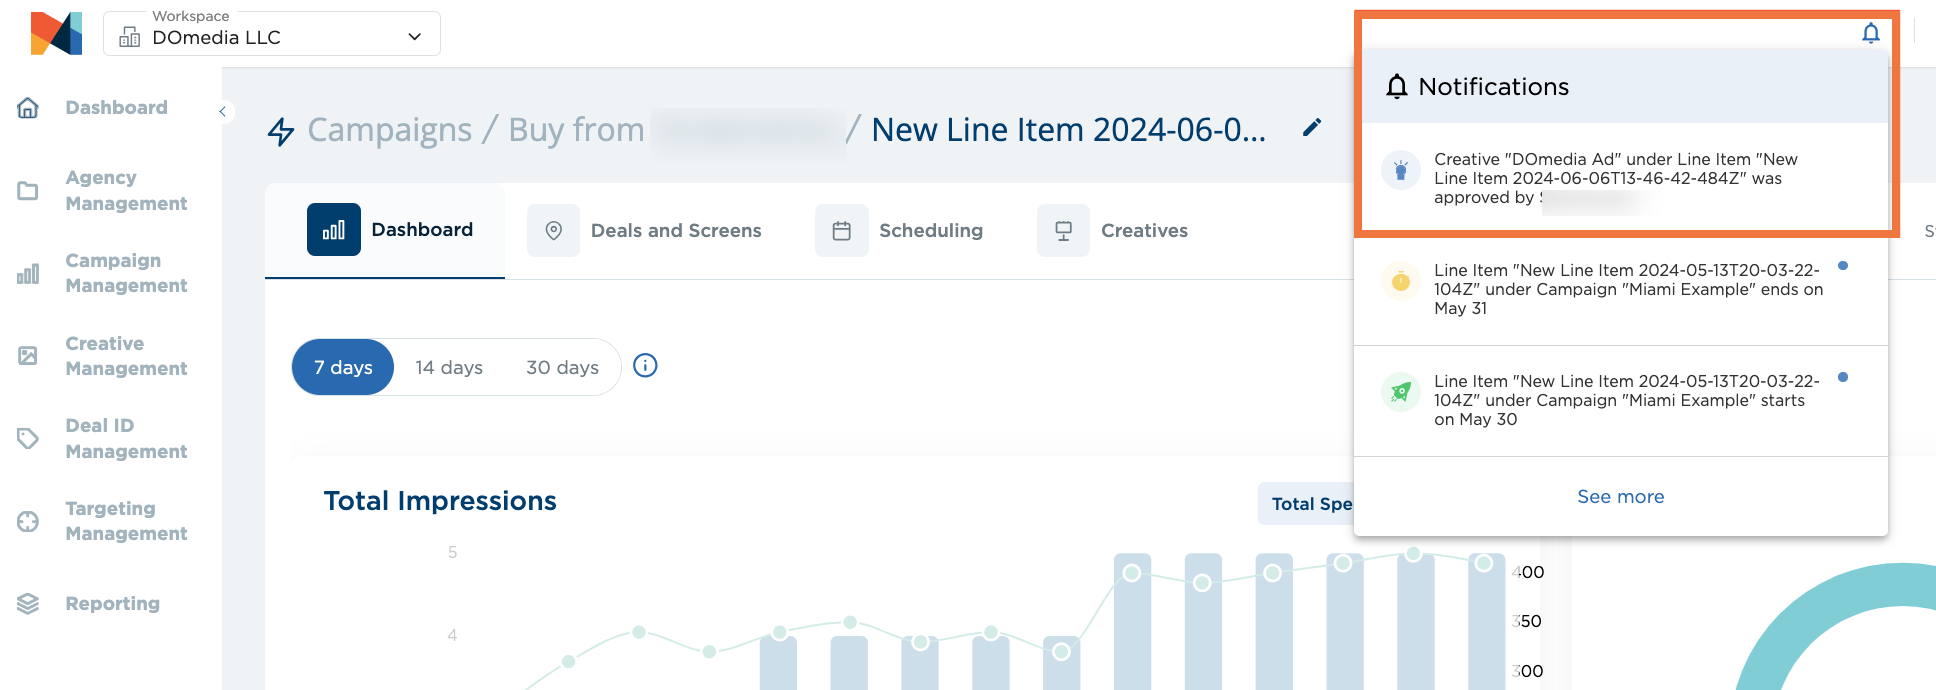
Task: Click See more in notifications
Action: pos(1621,497)
